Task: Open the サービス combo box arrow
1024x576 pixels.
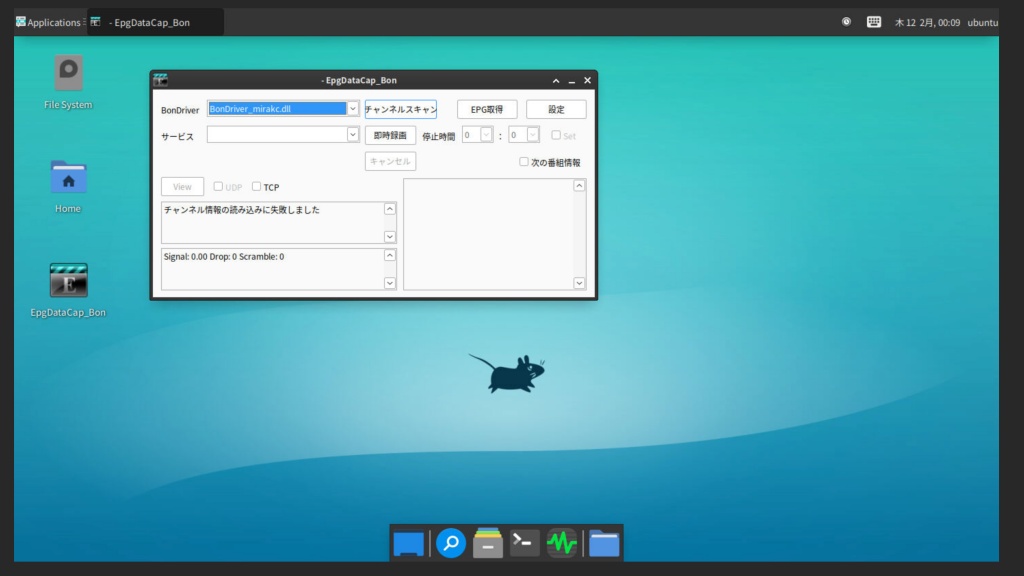Action: point(353,135)
